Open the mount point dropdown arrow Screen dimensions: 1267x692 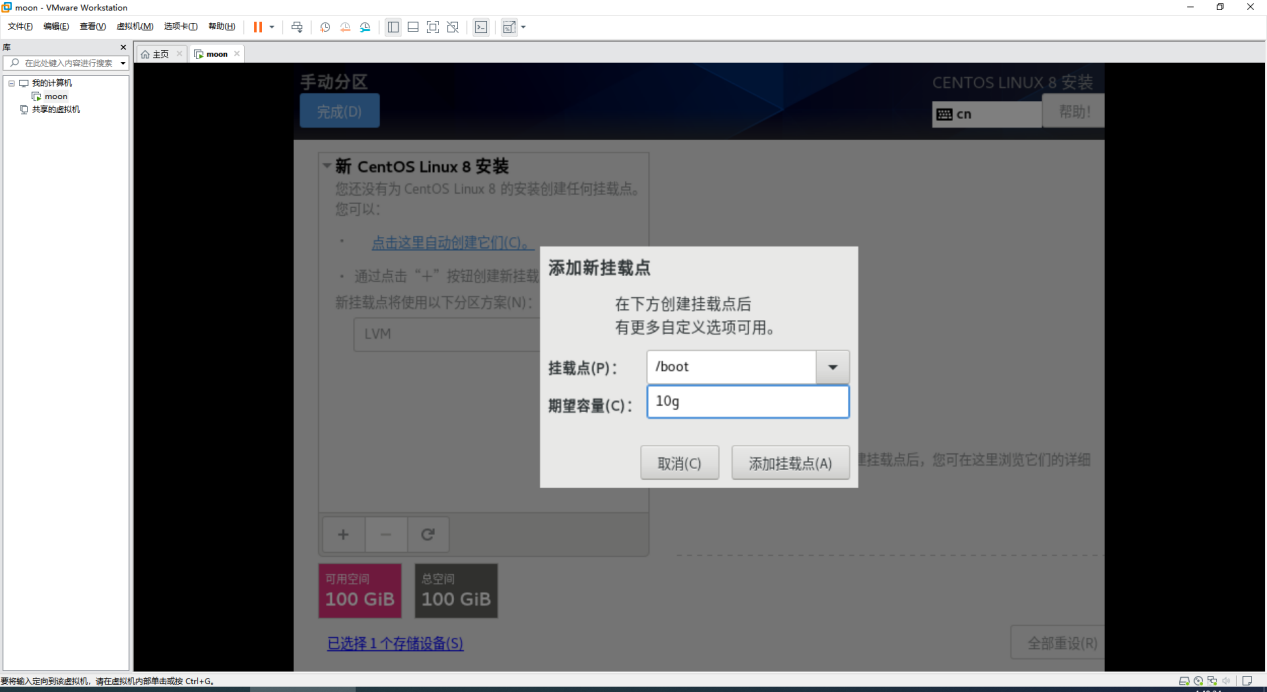pos(833,367)
